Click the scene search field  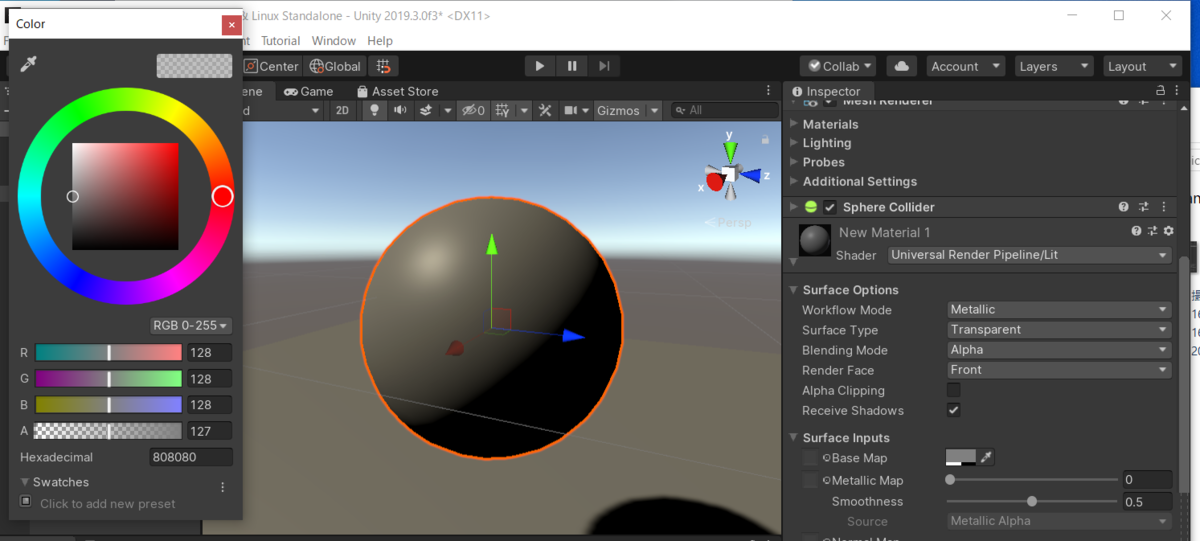point(724,110)
